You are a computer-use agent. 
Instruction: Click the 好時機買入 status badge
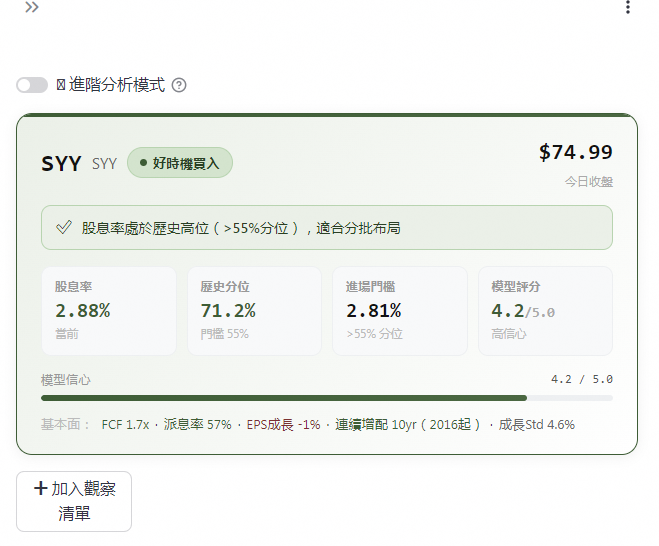point(180,163)
